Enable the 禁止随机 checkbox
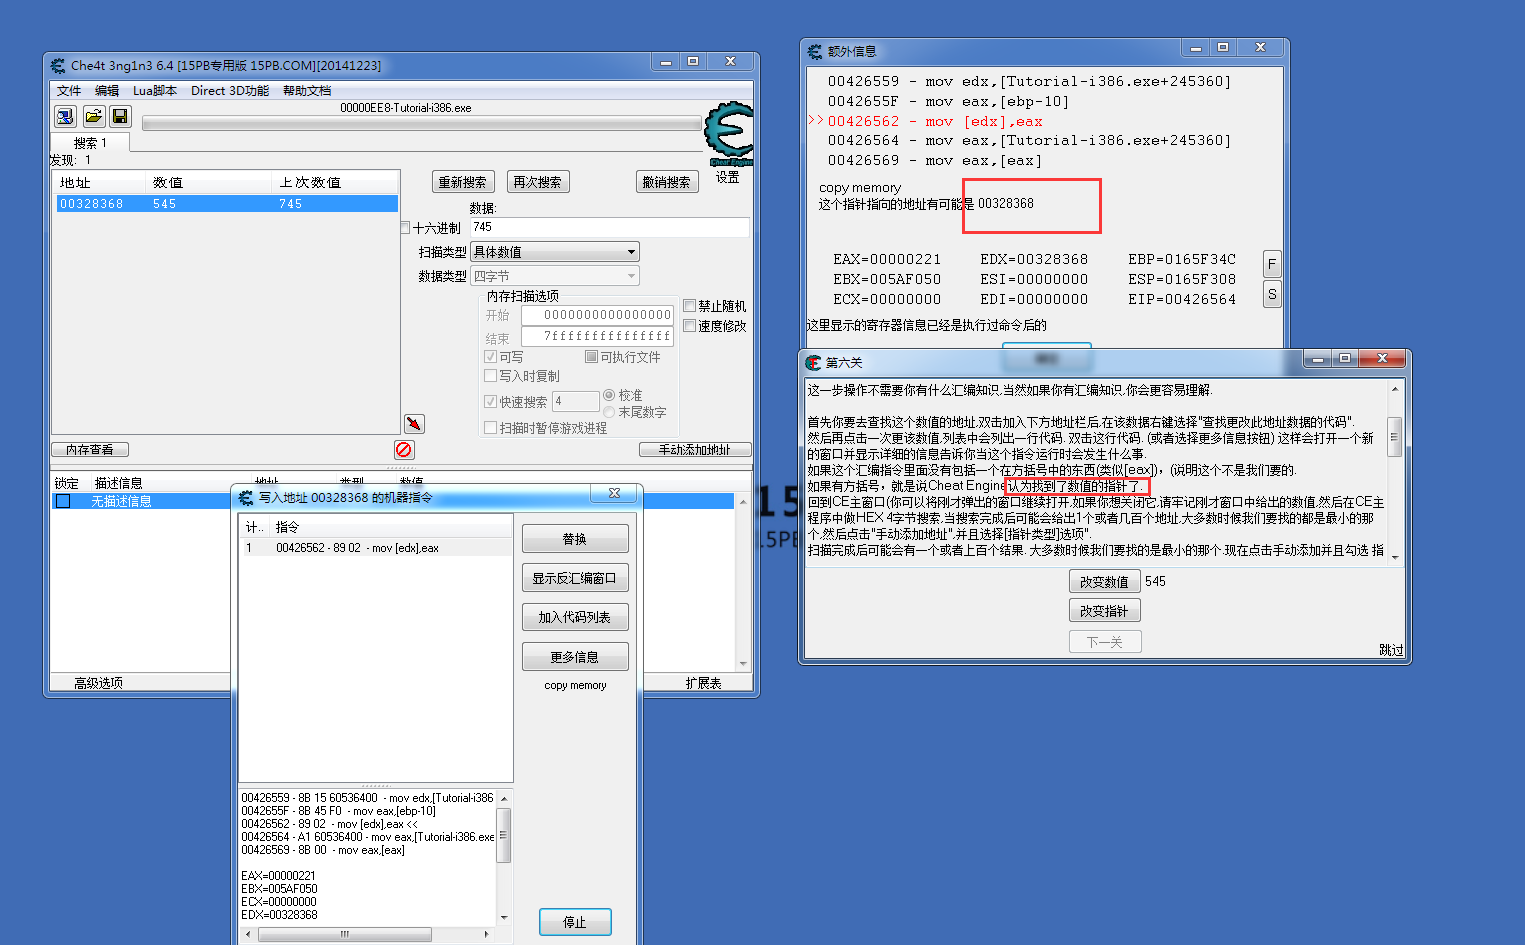 (689, 305)
